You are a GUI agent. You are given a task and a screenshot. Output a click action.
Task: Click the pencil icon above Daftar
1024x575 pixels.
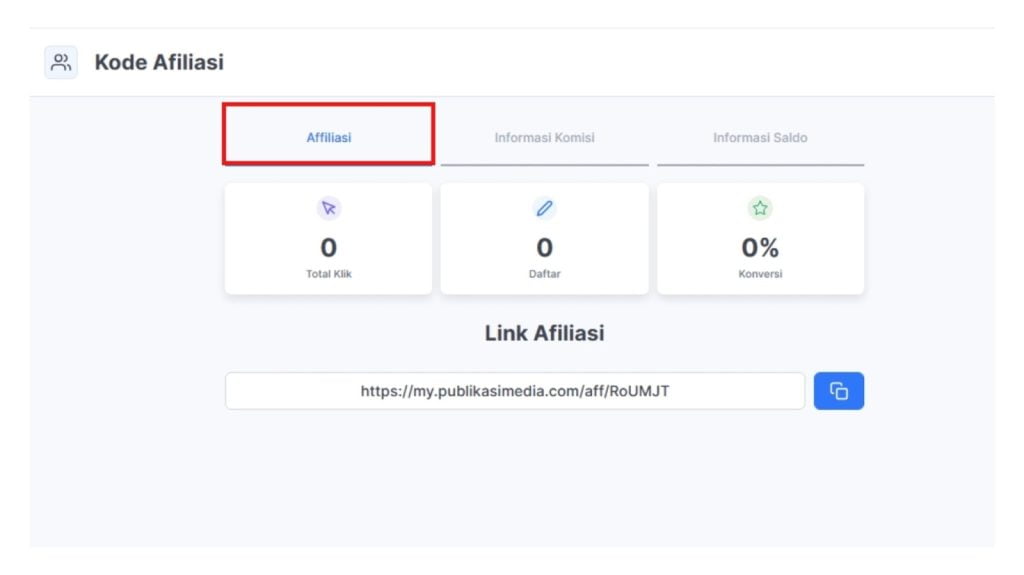544,208
